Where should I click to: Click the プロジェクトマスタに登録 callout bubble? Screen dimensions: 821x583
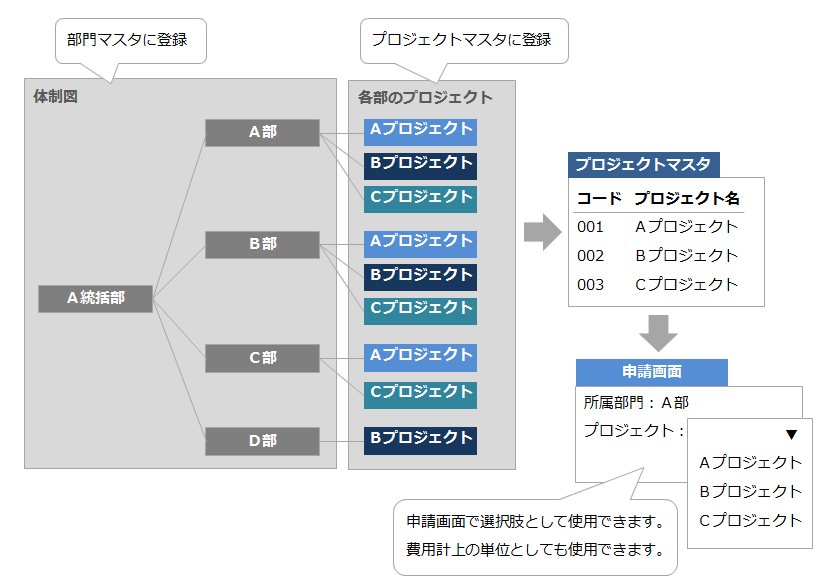[462, 41]
